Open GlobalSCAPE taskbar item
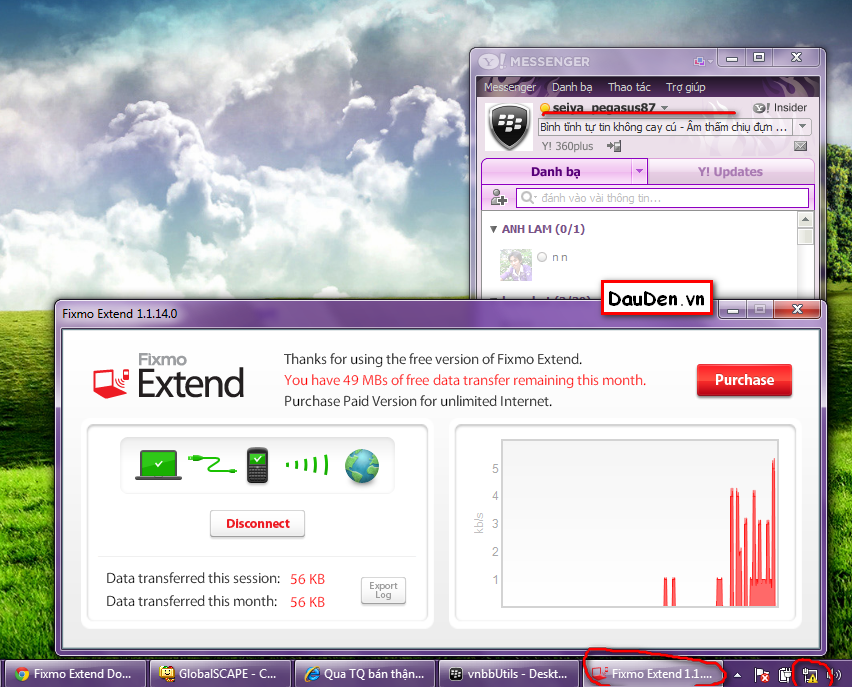This screenshot has width=852, height=687. pos(220,674)
